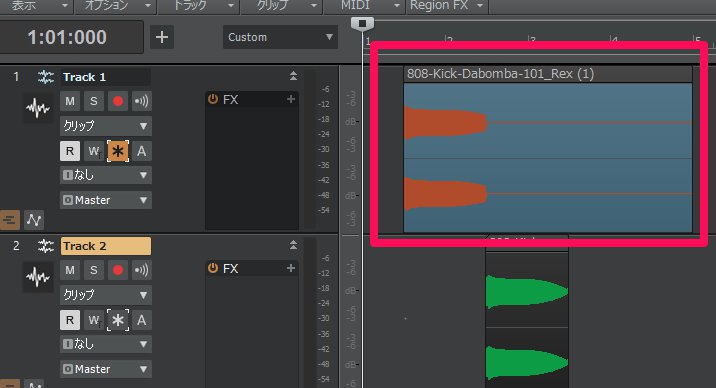Viewport: 716px width, 388px height.
Task: Arm Track 2 for recording
Action: 118,270
